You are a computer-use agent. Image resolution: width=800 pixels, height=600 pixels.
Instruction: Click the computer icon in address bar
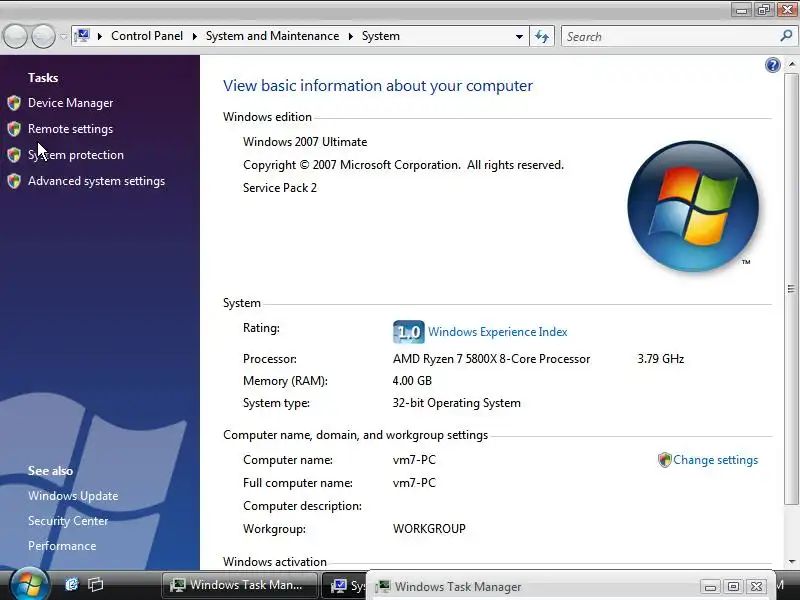[82, 36]
